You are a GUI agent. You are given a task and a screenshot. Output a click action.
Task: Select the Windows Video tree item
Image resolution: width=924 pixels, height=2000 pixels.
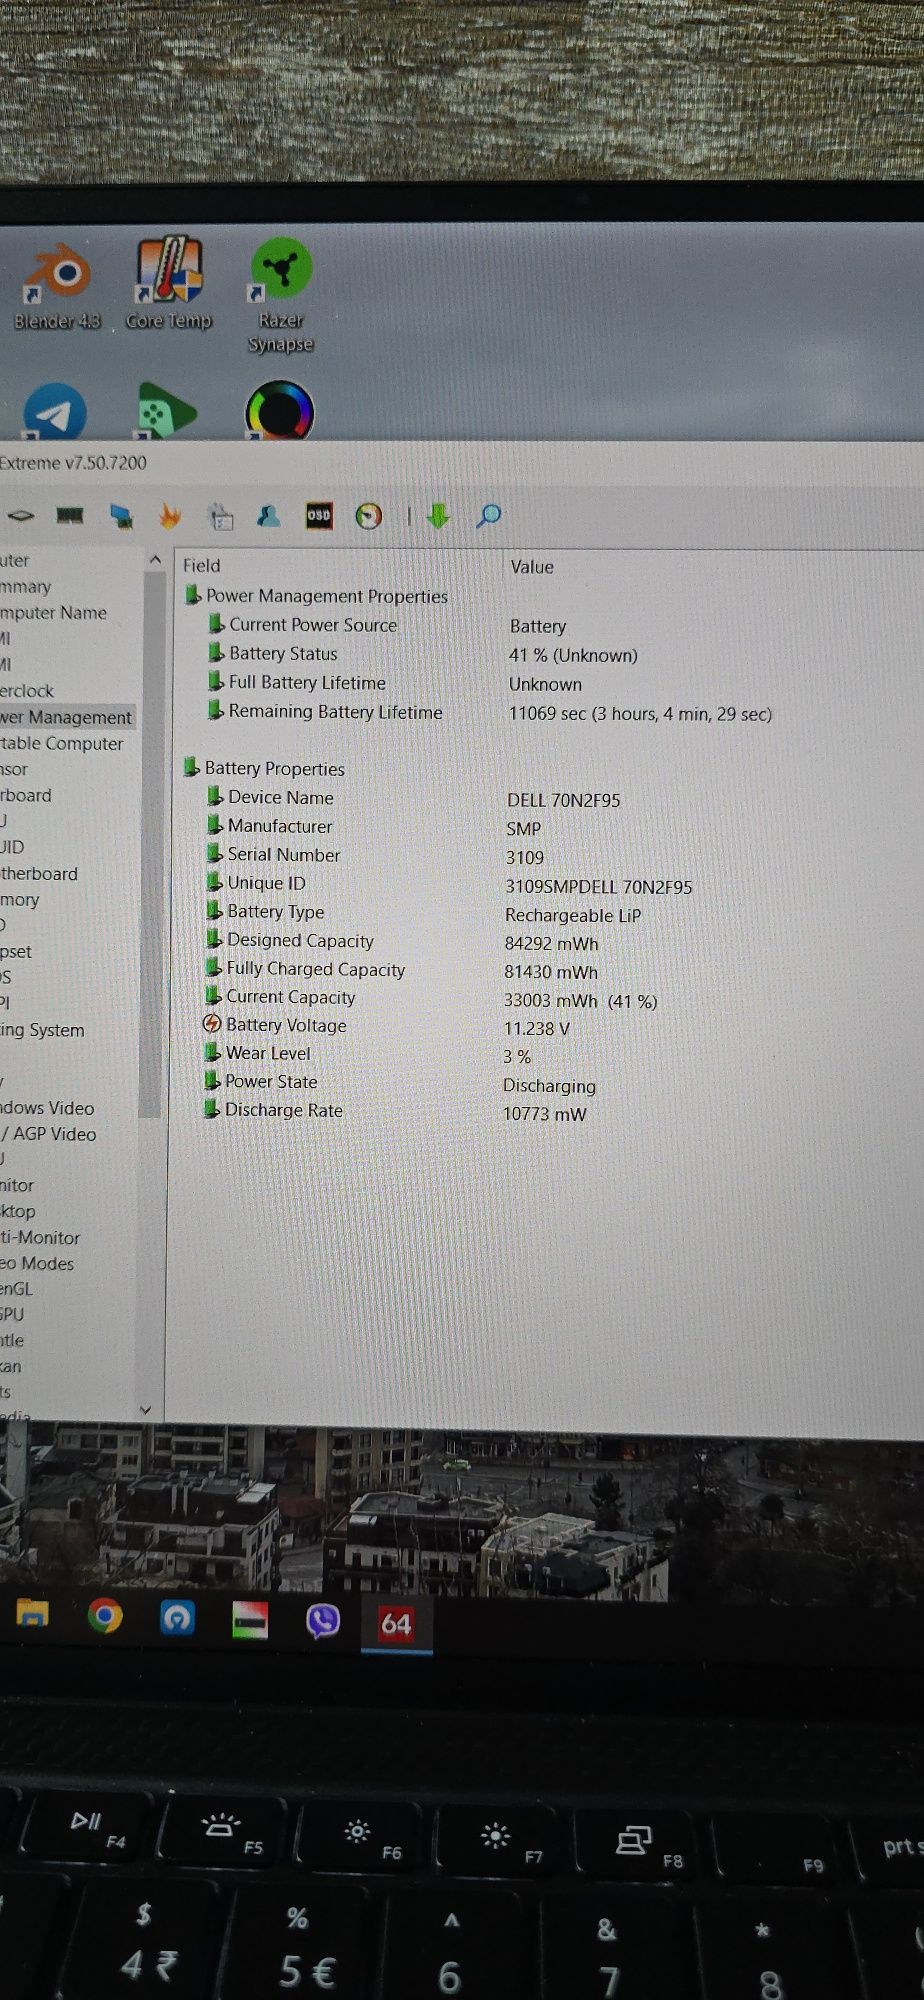[x=47, y=1108]
